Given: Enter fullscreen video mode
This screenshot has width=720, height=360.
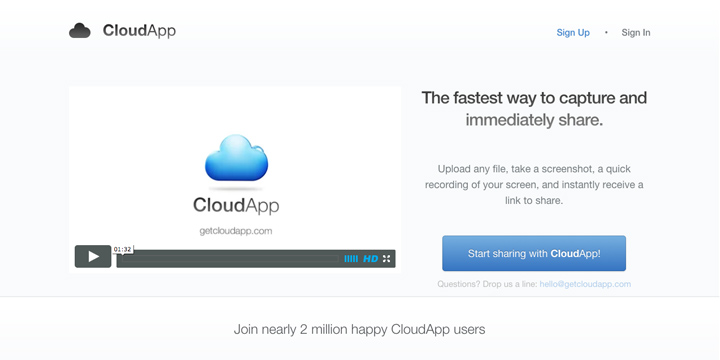Looking at the screenshot, I should pyautogui.click(x=387, y=259).
